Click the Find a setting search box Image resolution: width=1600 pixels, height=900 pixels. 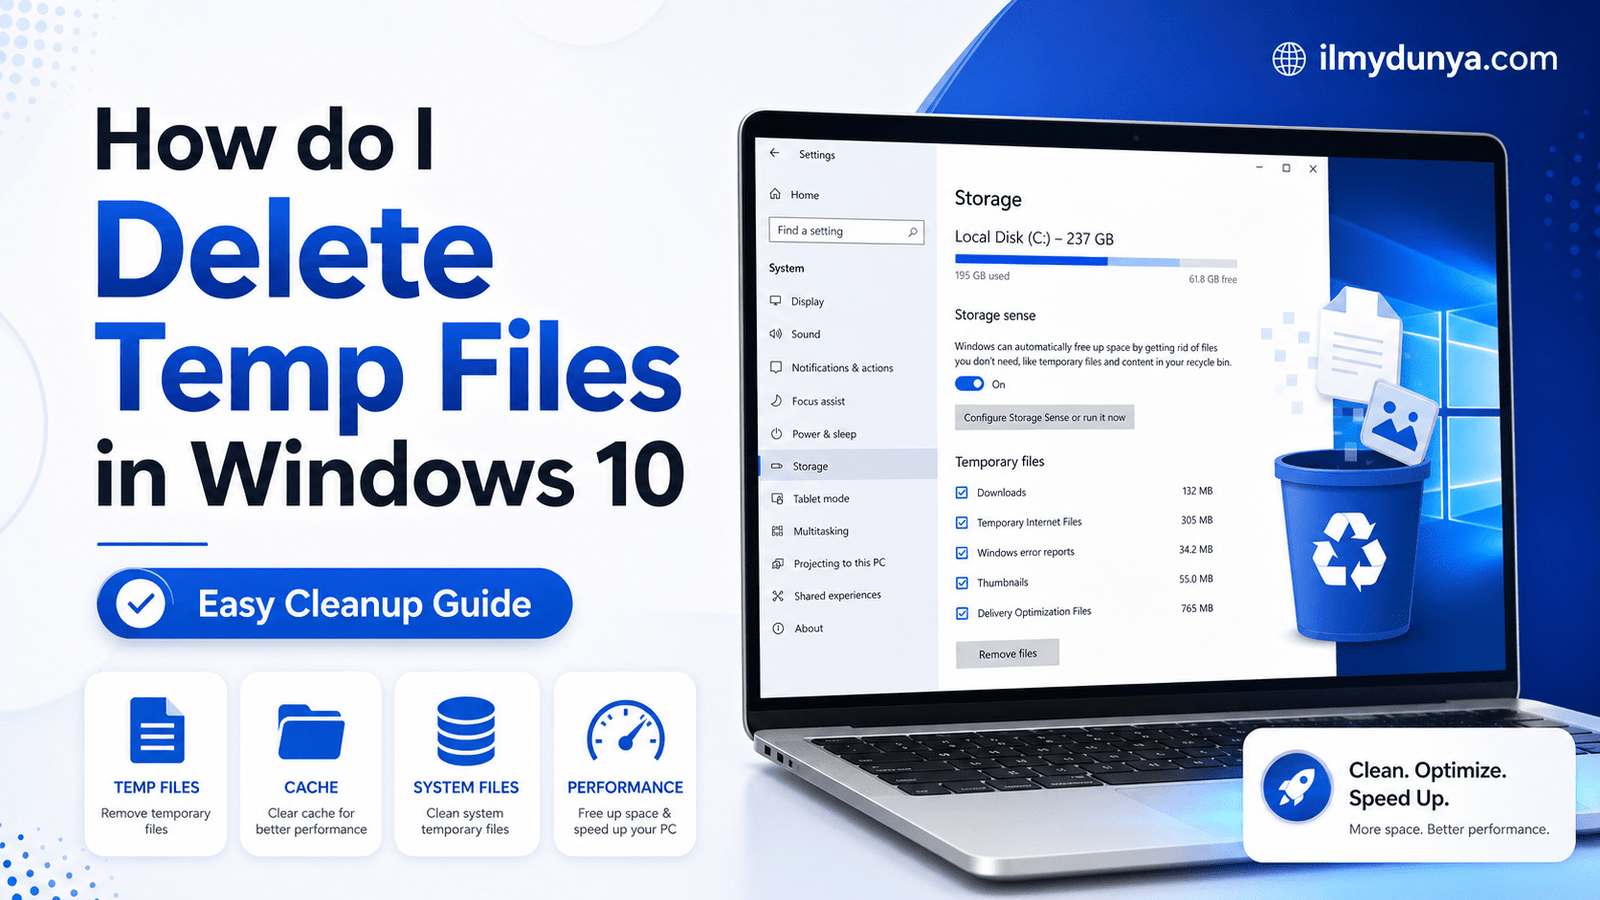846,231
